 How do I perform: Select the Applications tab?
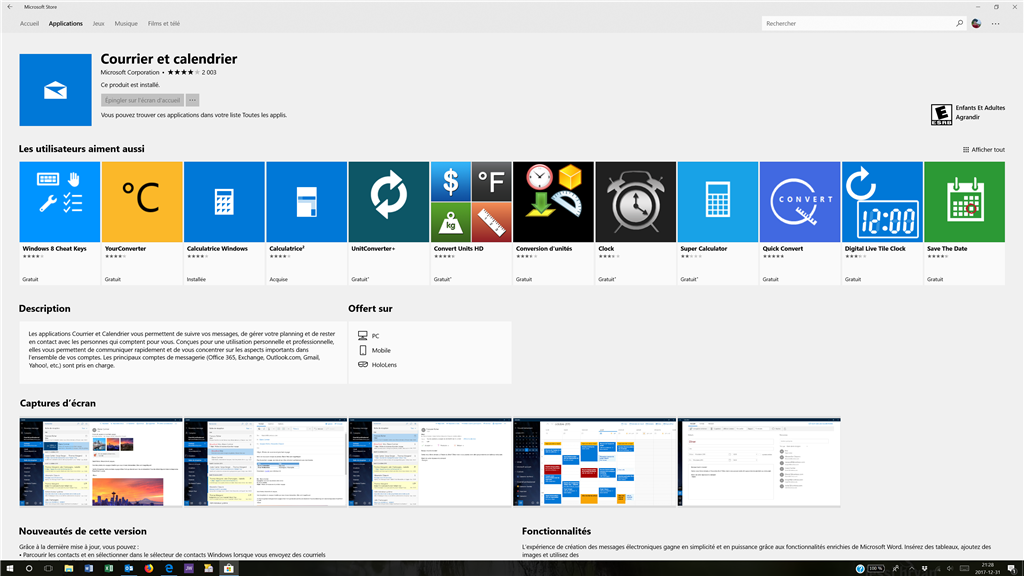pos(65,24)
